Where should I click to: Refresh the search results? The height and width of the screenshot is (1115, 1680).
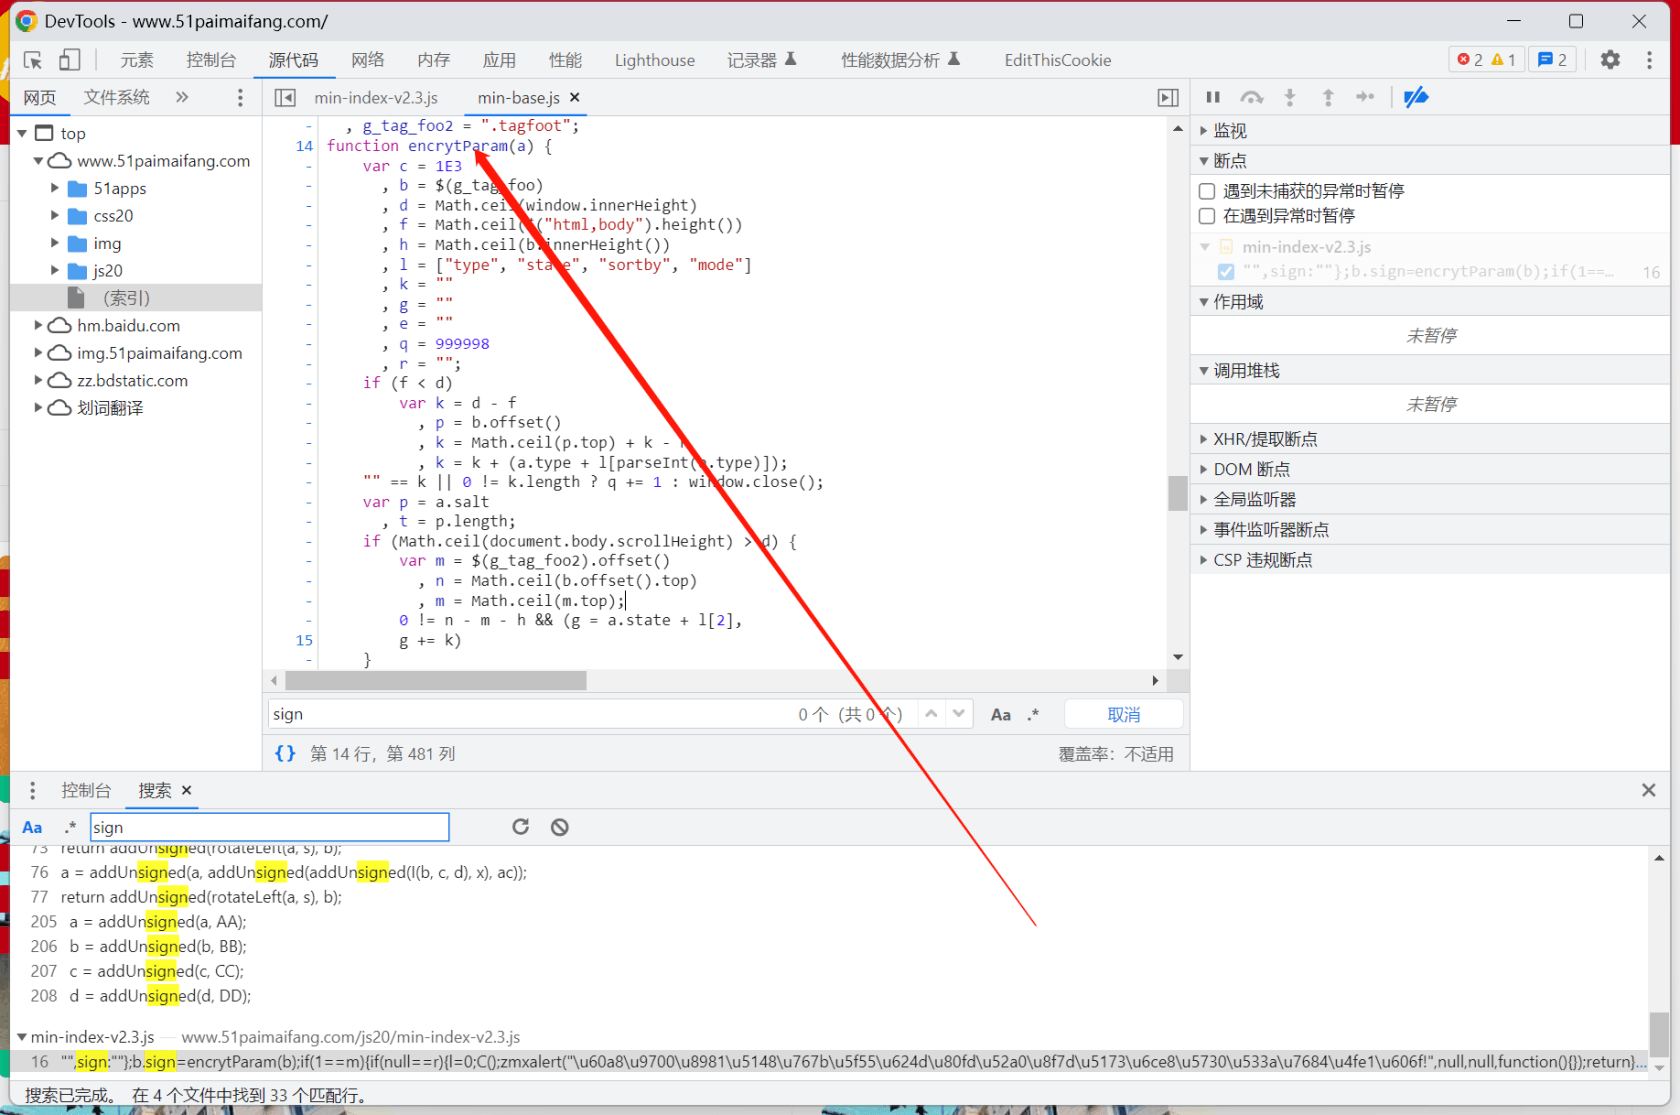click(520, 827)
